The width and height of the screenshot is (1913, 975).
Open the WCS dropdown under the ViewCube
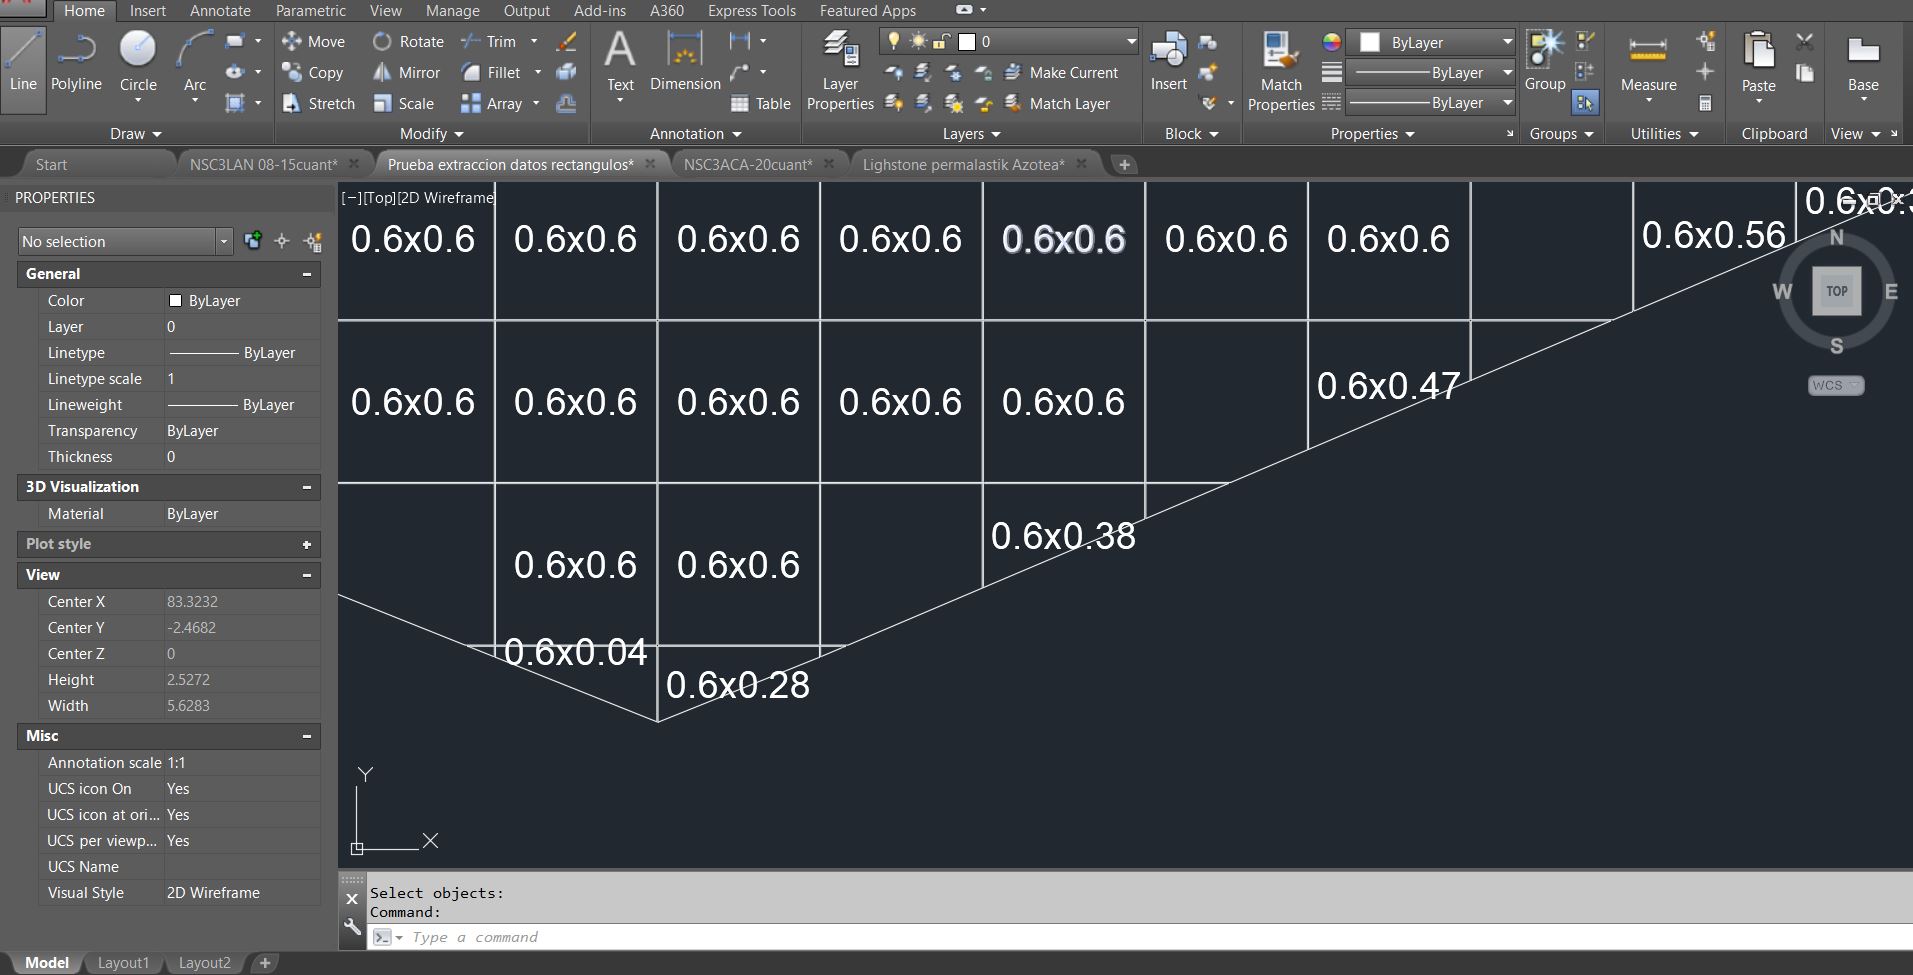click(1836, 385)
